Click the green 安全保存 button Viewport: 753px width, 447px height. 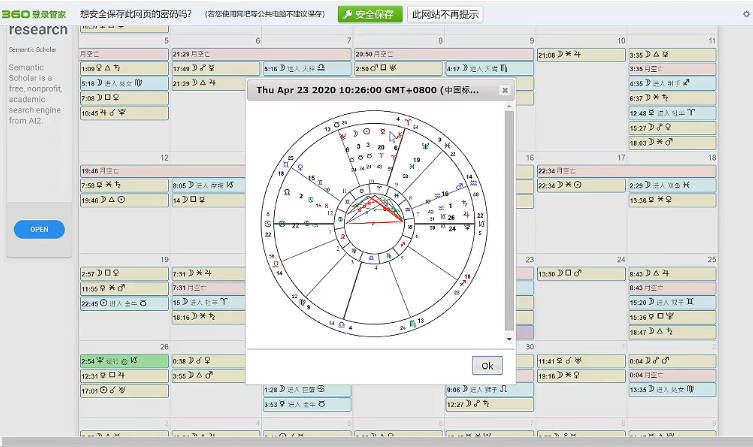[369, 14]
